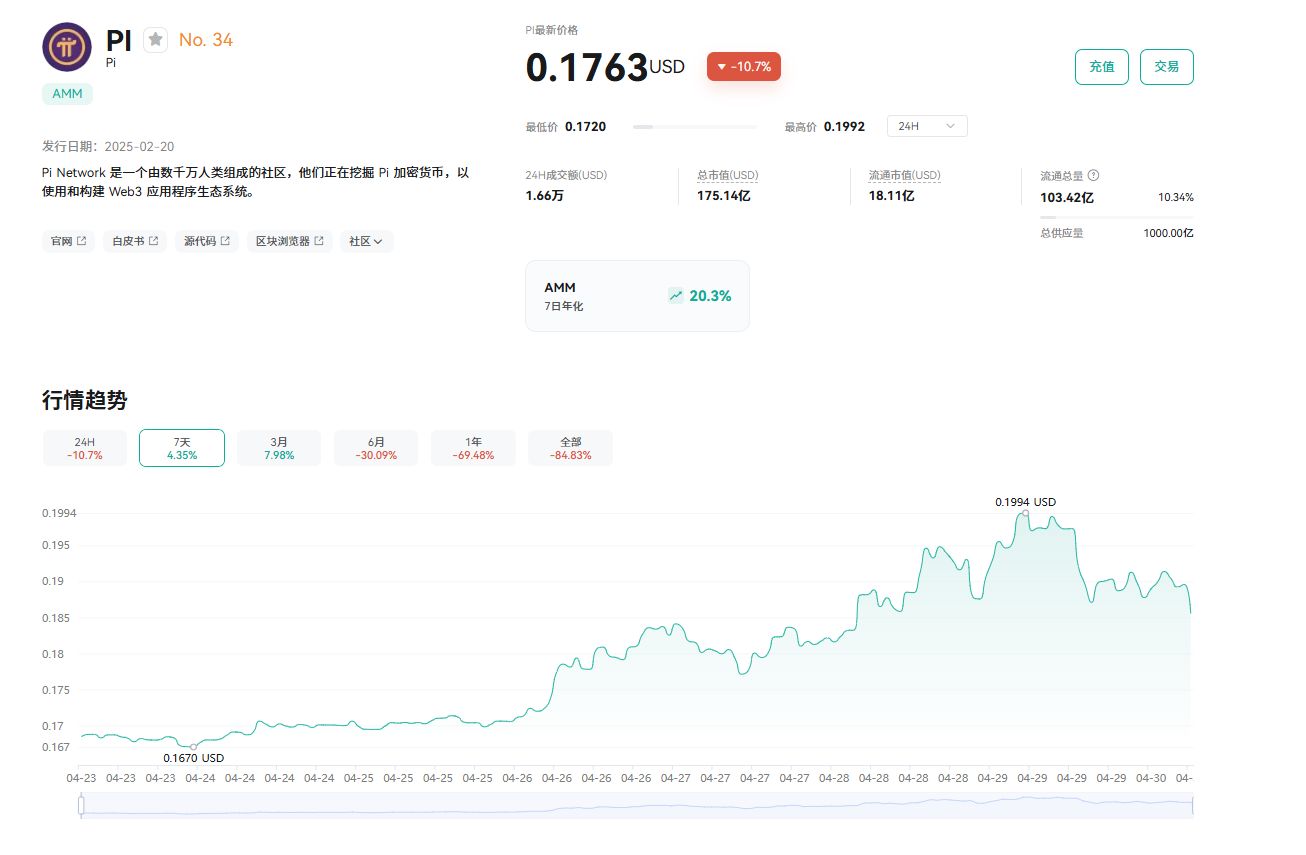1306x855 pixels.
Task: Open the 区块浏览器 block explorer link
Action: [290, 241]
